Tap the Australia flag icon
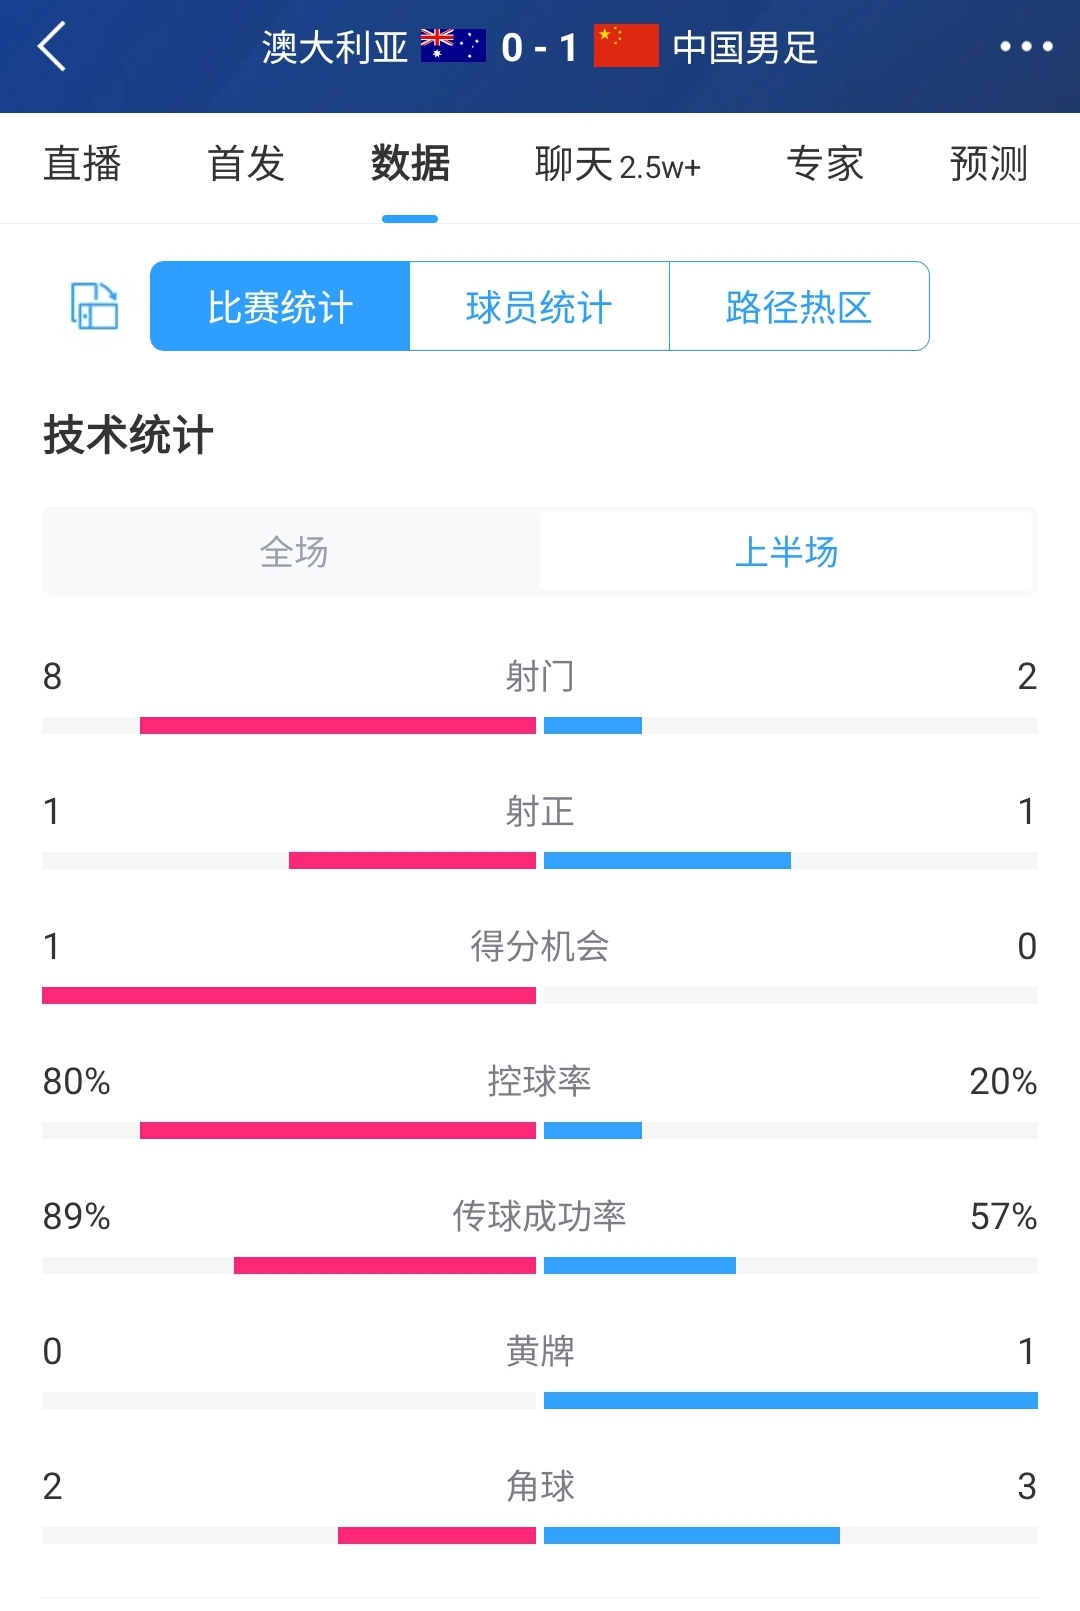Viewport: 1080px width, 1611px height. pos(453,46)
